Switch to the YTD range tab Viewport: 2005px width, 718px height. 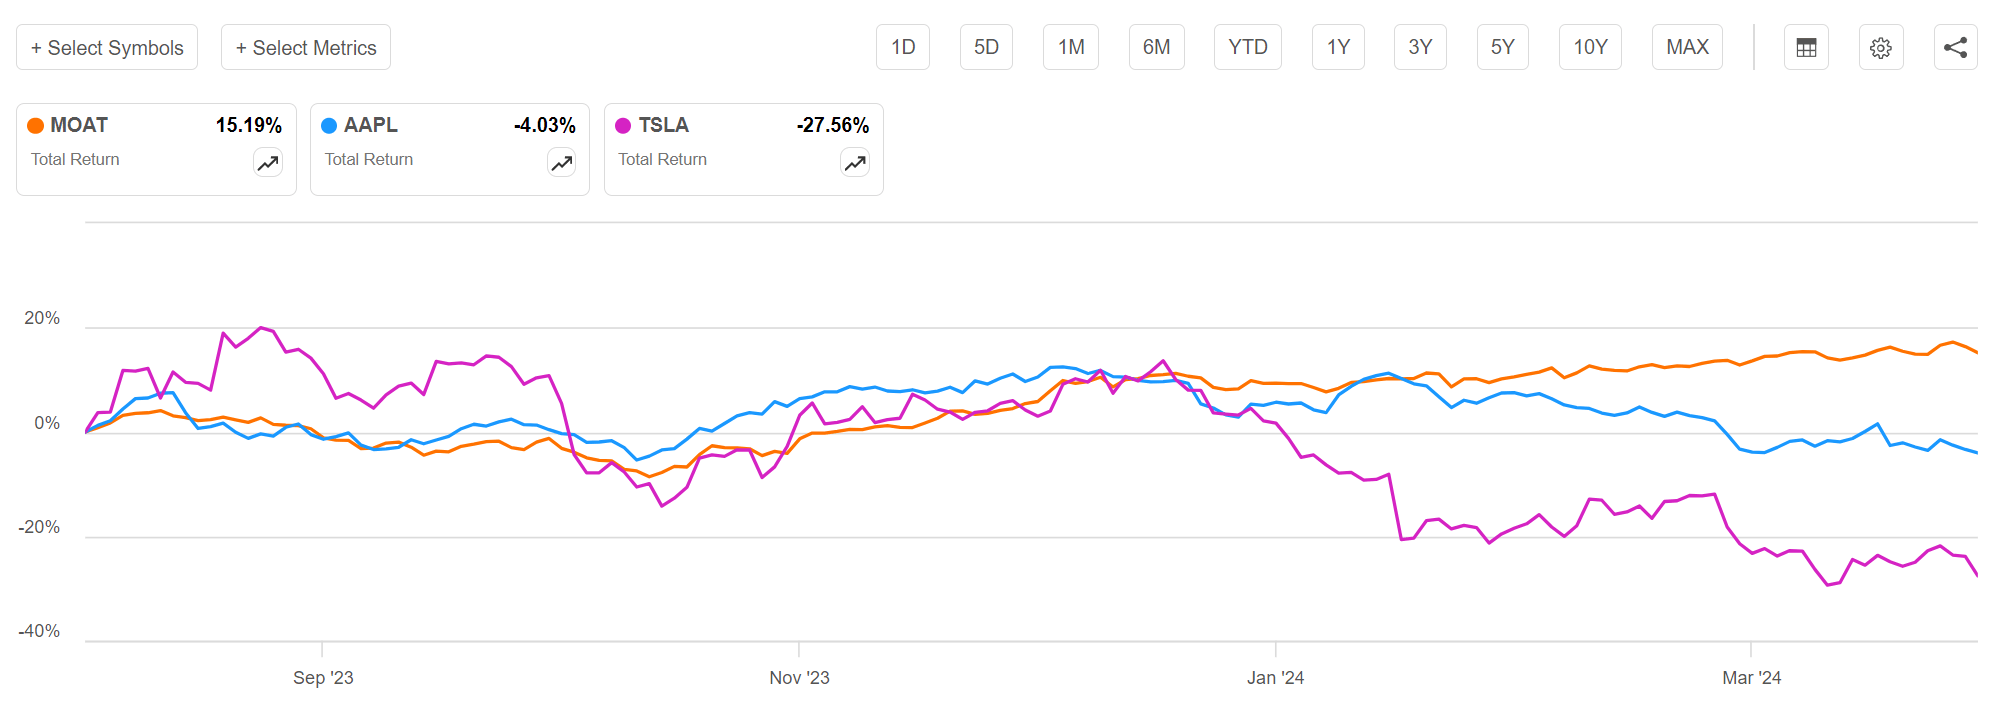click(1247, 47)
